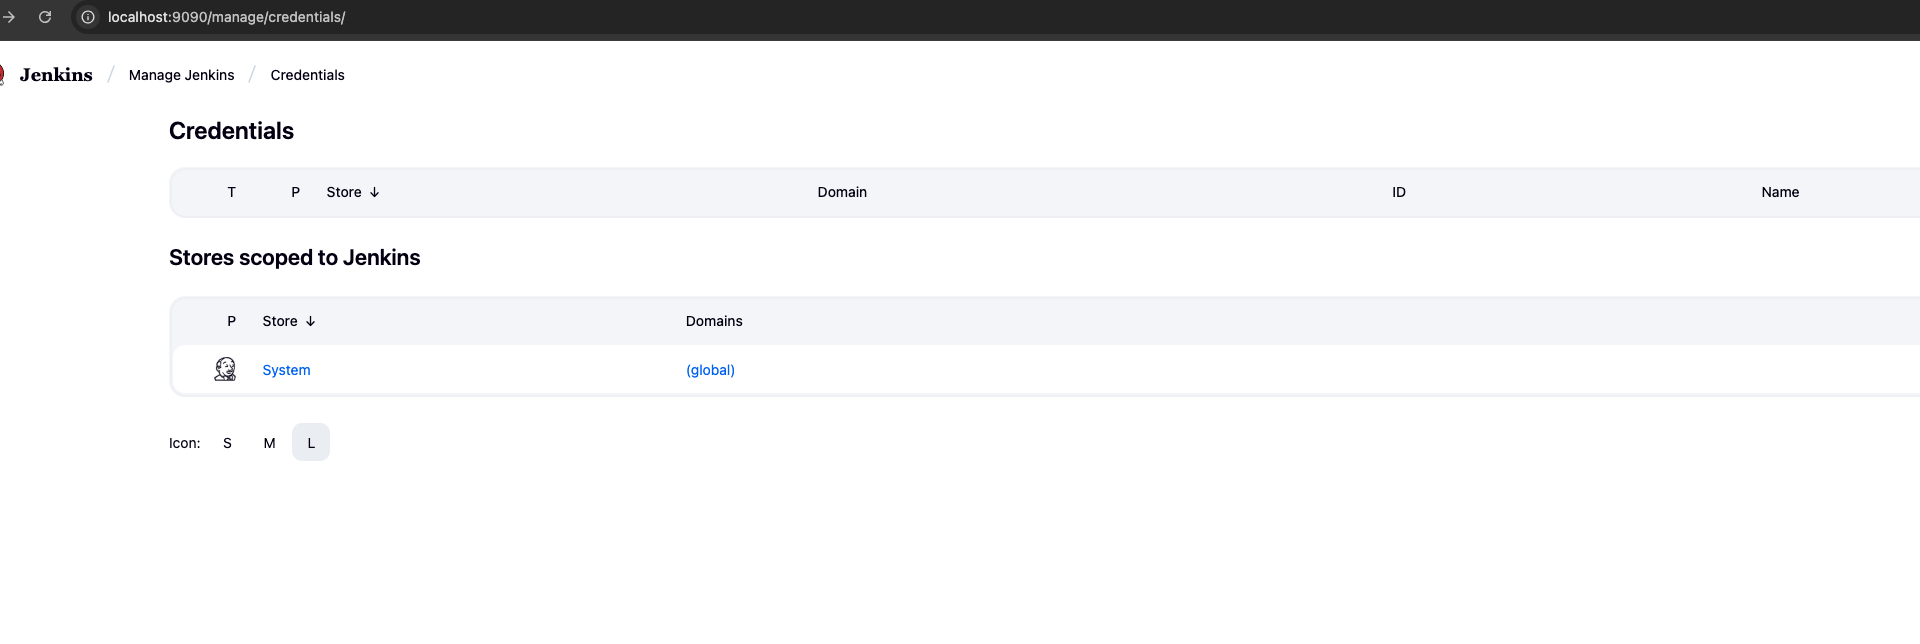Open Manage Jenkins breadcrumb

[181, 75]
